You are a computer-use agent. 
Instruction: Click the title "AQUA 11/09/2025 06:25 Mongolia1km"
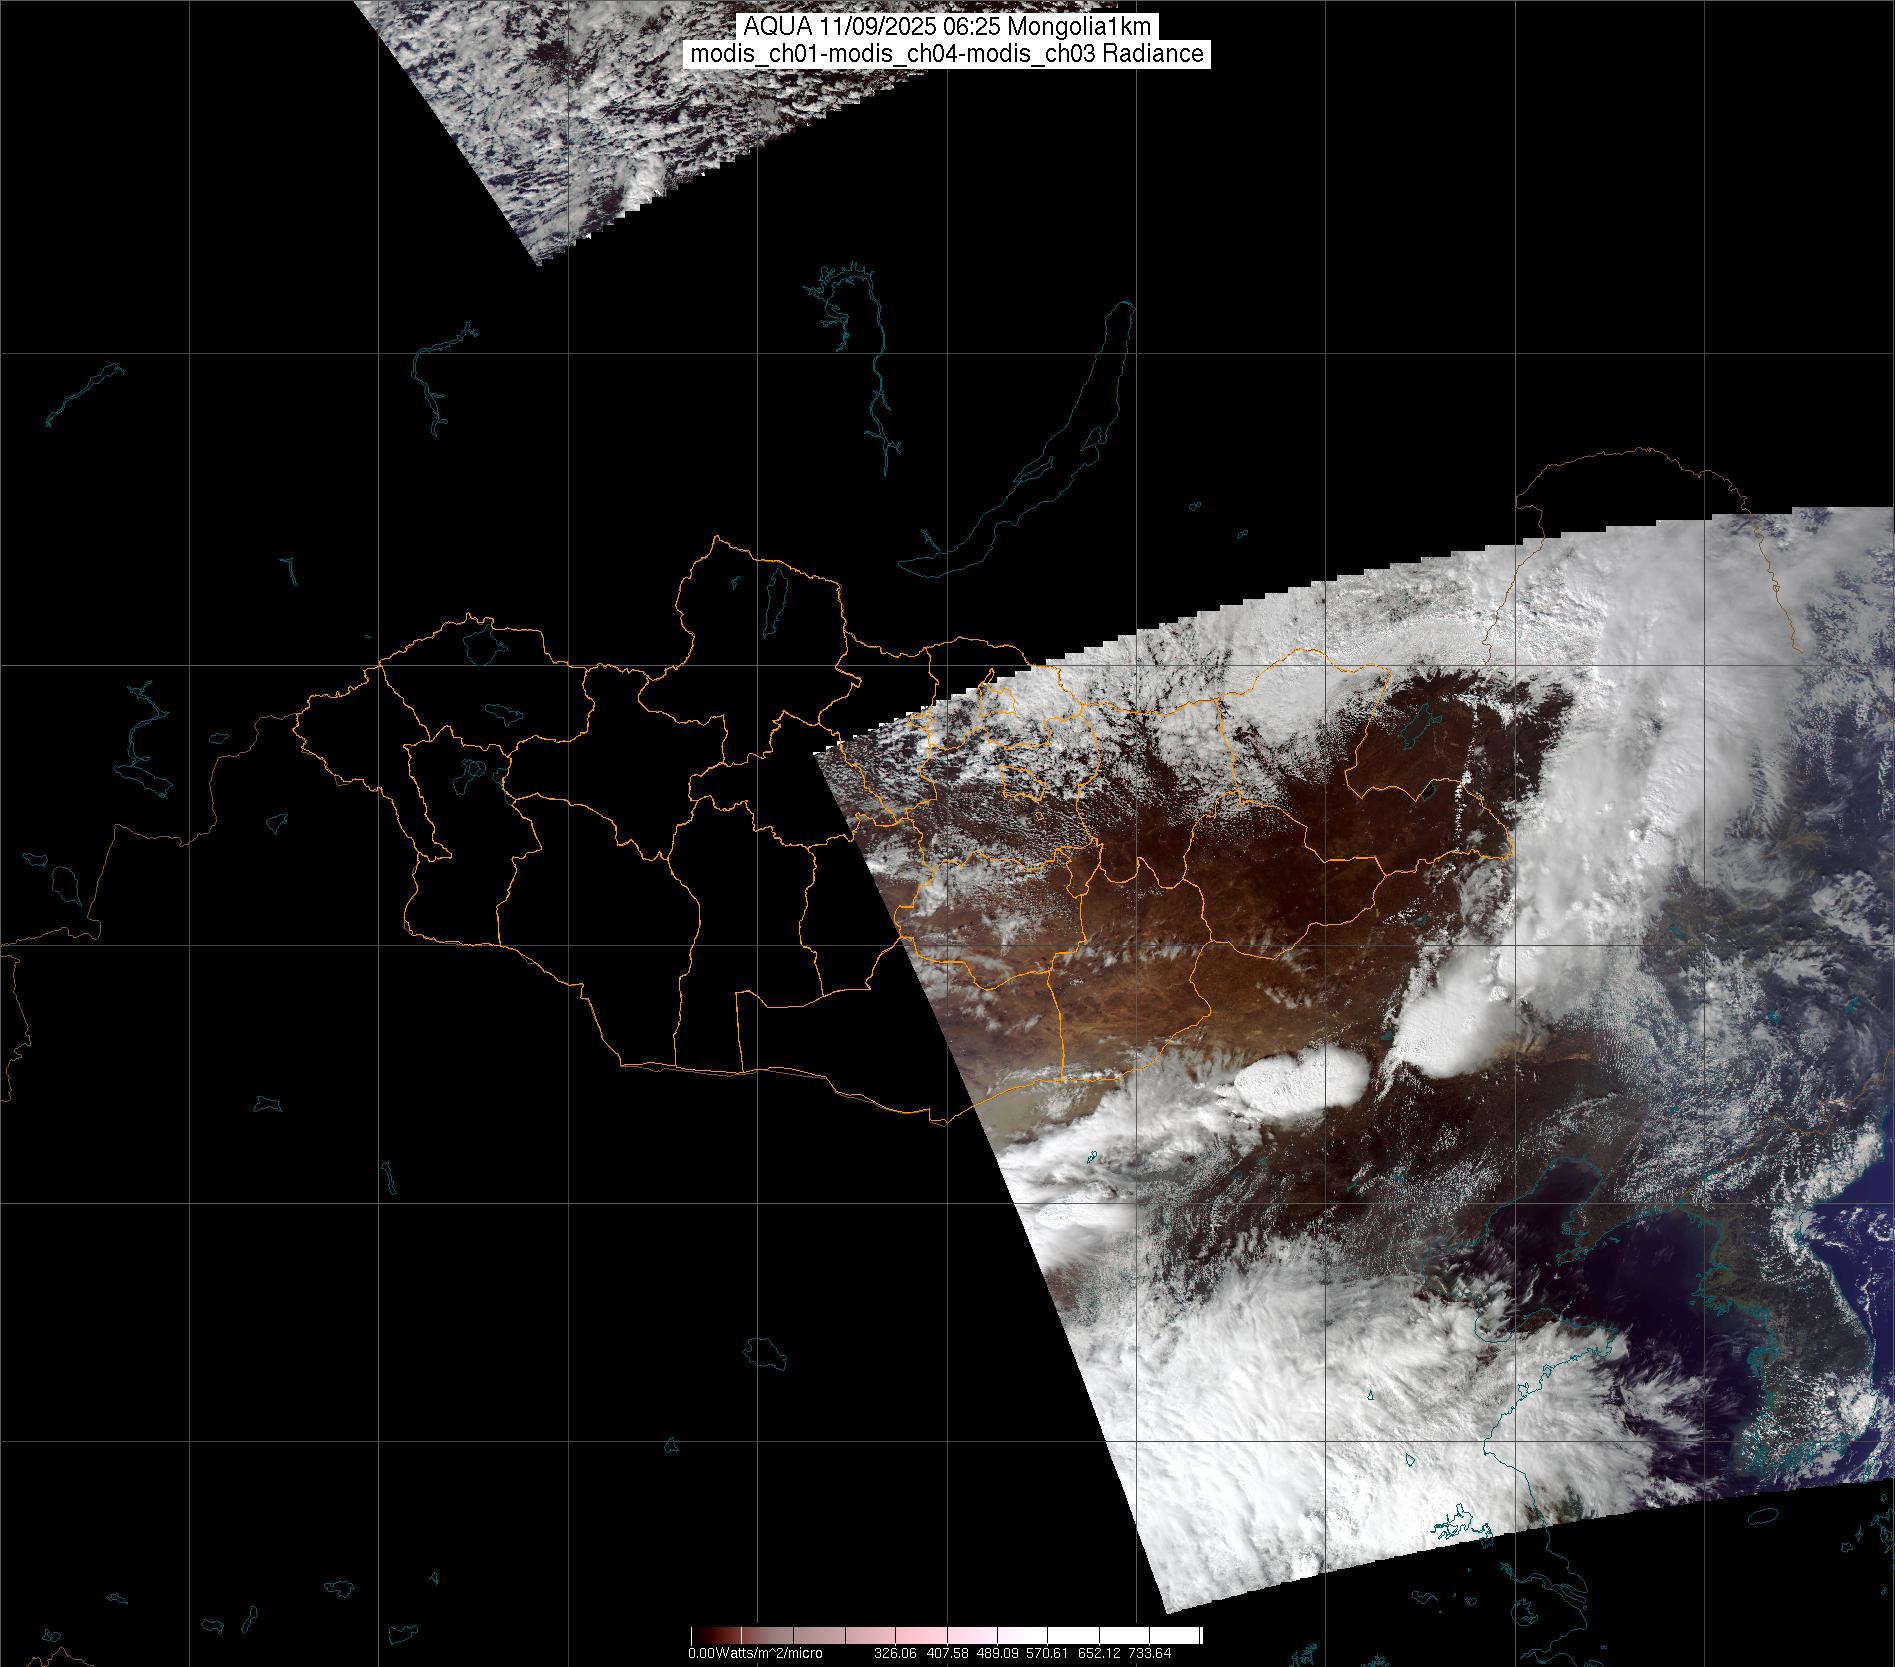947,27
